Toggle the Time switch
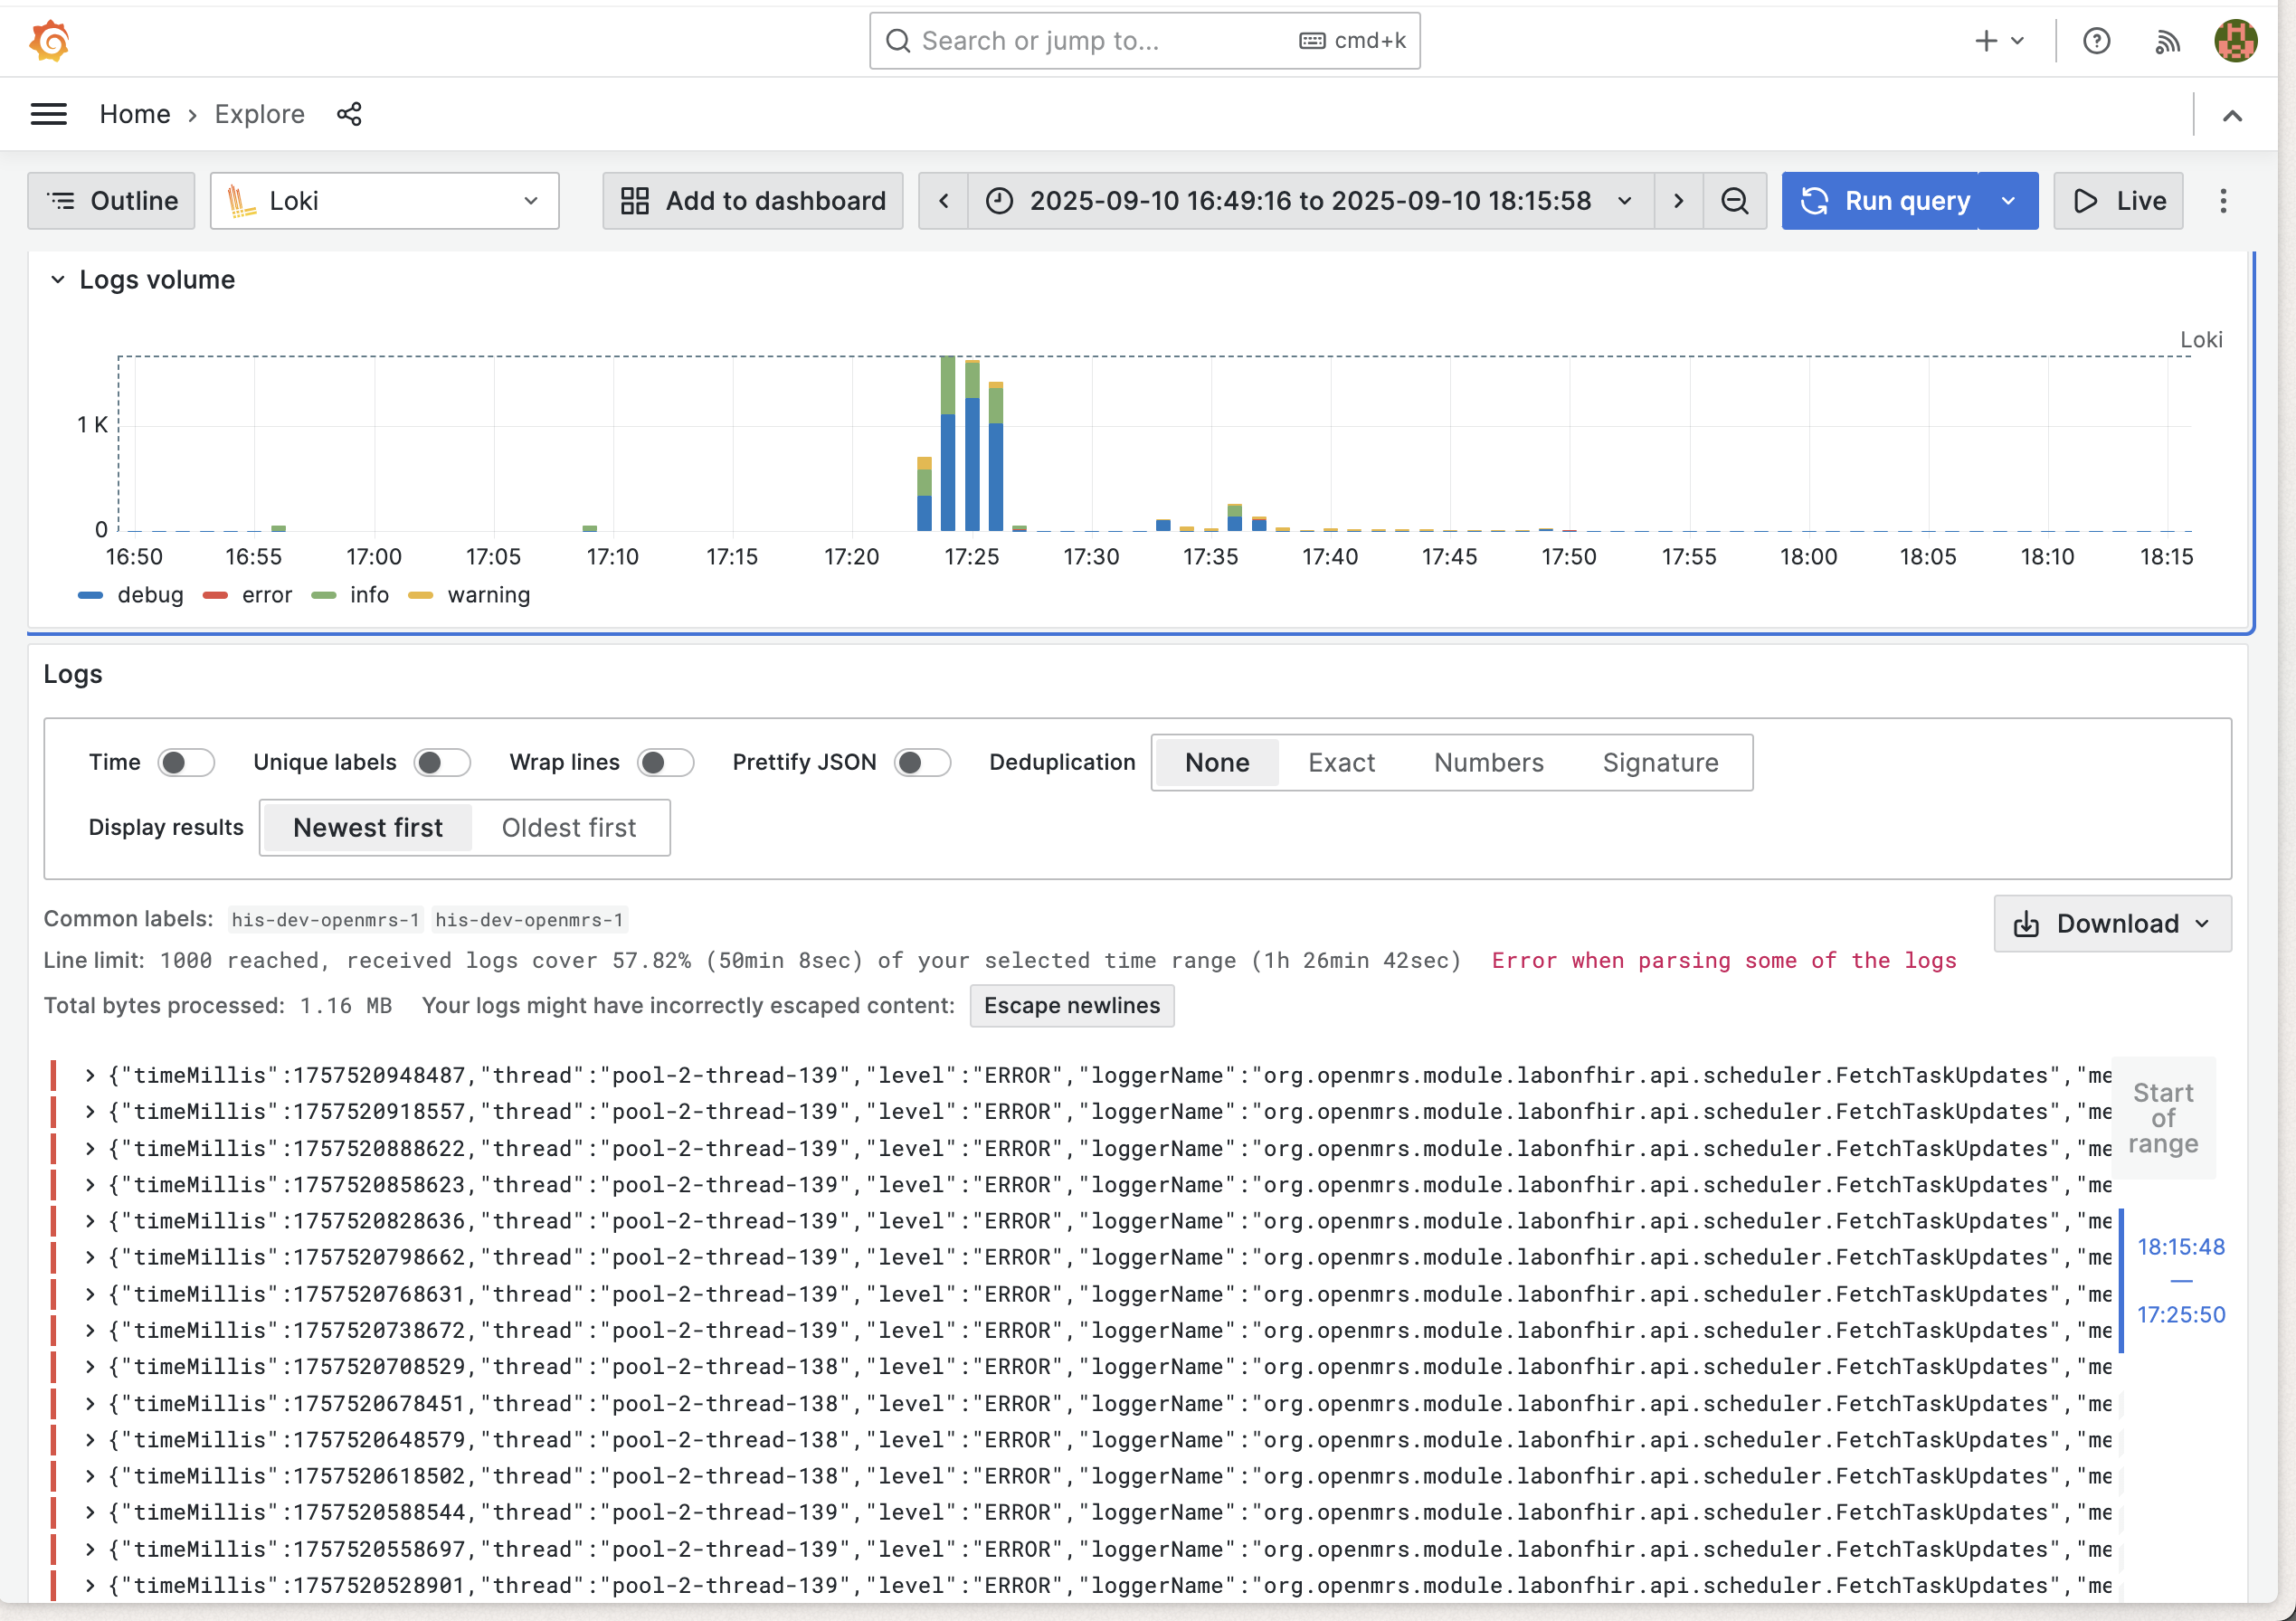This screenshot has height=1621, width=2296. [x=186, y=762]
